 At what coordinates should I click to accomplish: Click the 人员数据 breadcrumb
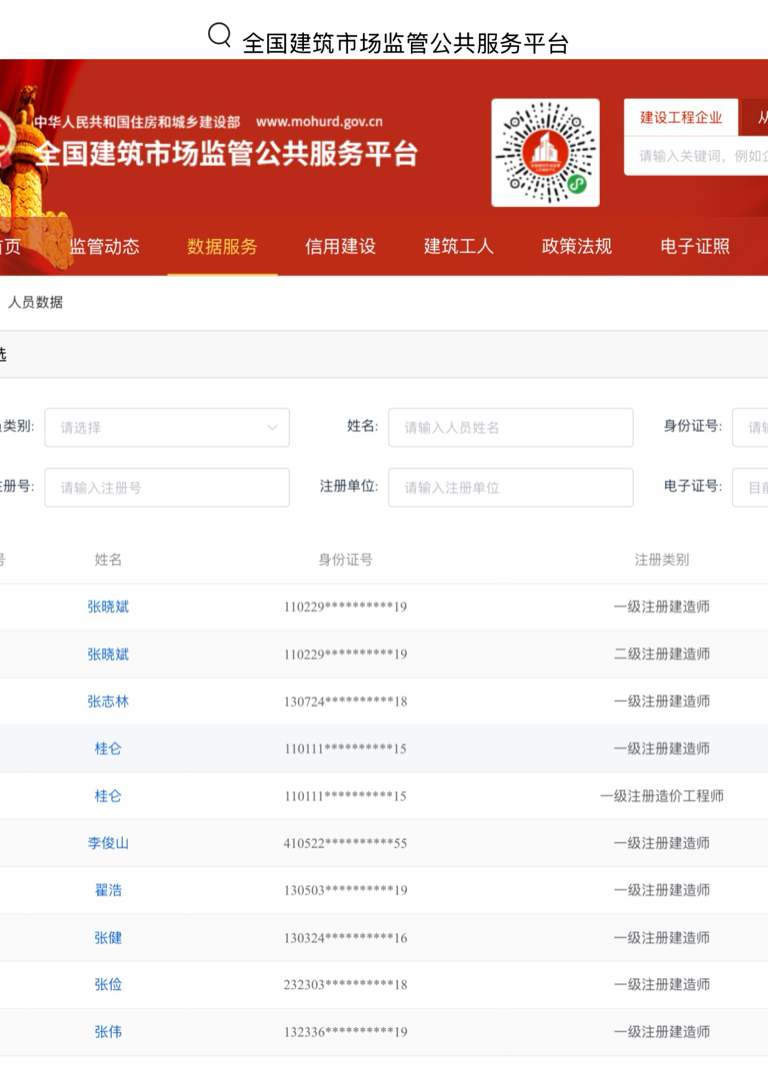pyautogui.click(x=35, y=302)
